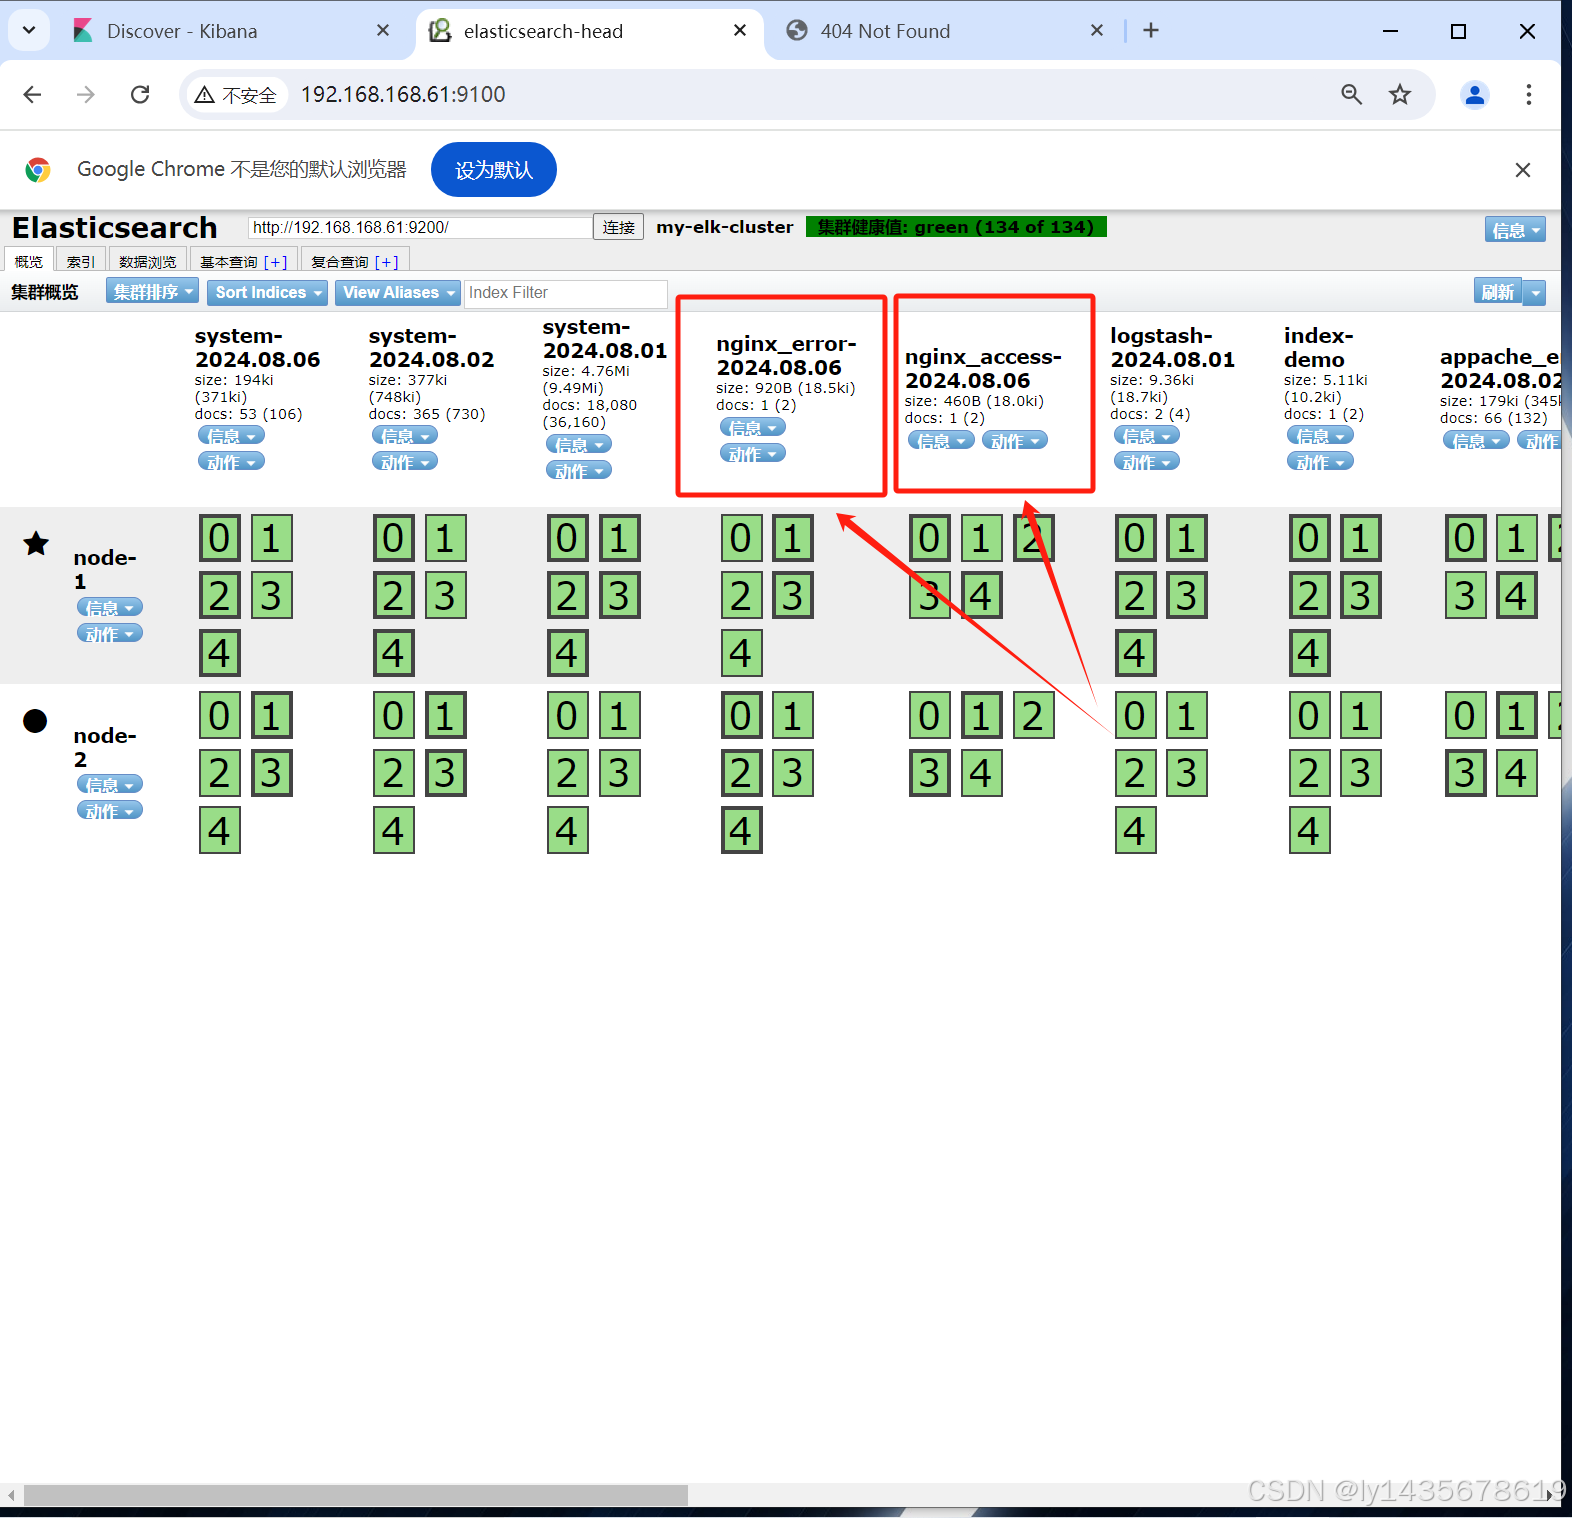This screenshot has height=1518, width=1572.
Task: Select shard 3 of appache_error on node-2
Action: [1465, 773]
